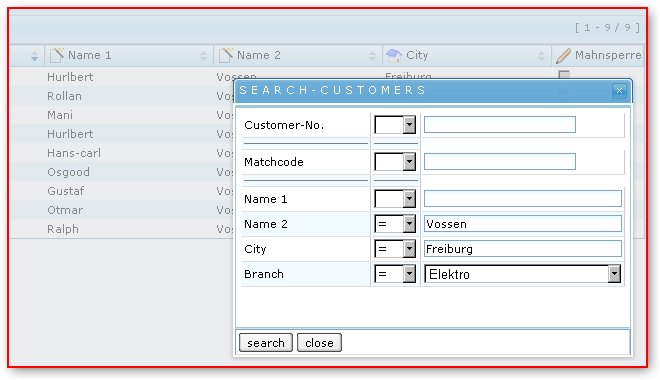Focus the Name 1 input field

tap(522, 199)
